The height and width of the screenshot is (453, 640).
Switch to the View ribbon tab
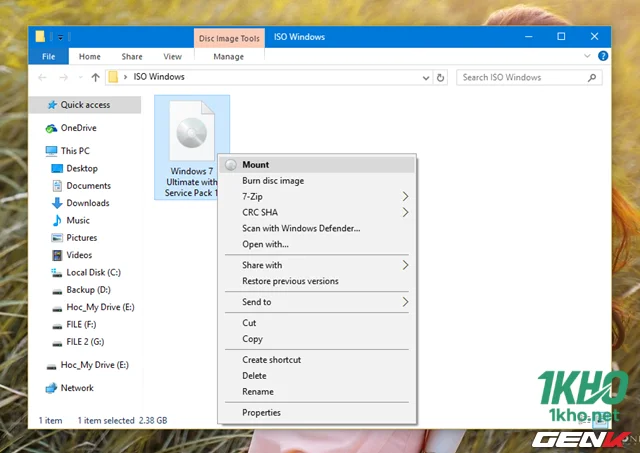pos(172,56)
